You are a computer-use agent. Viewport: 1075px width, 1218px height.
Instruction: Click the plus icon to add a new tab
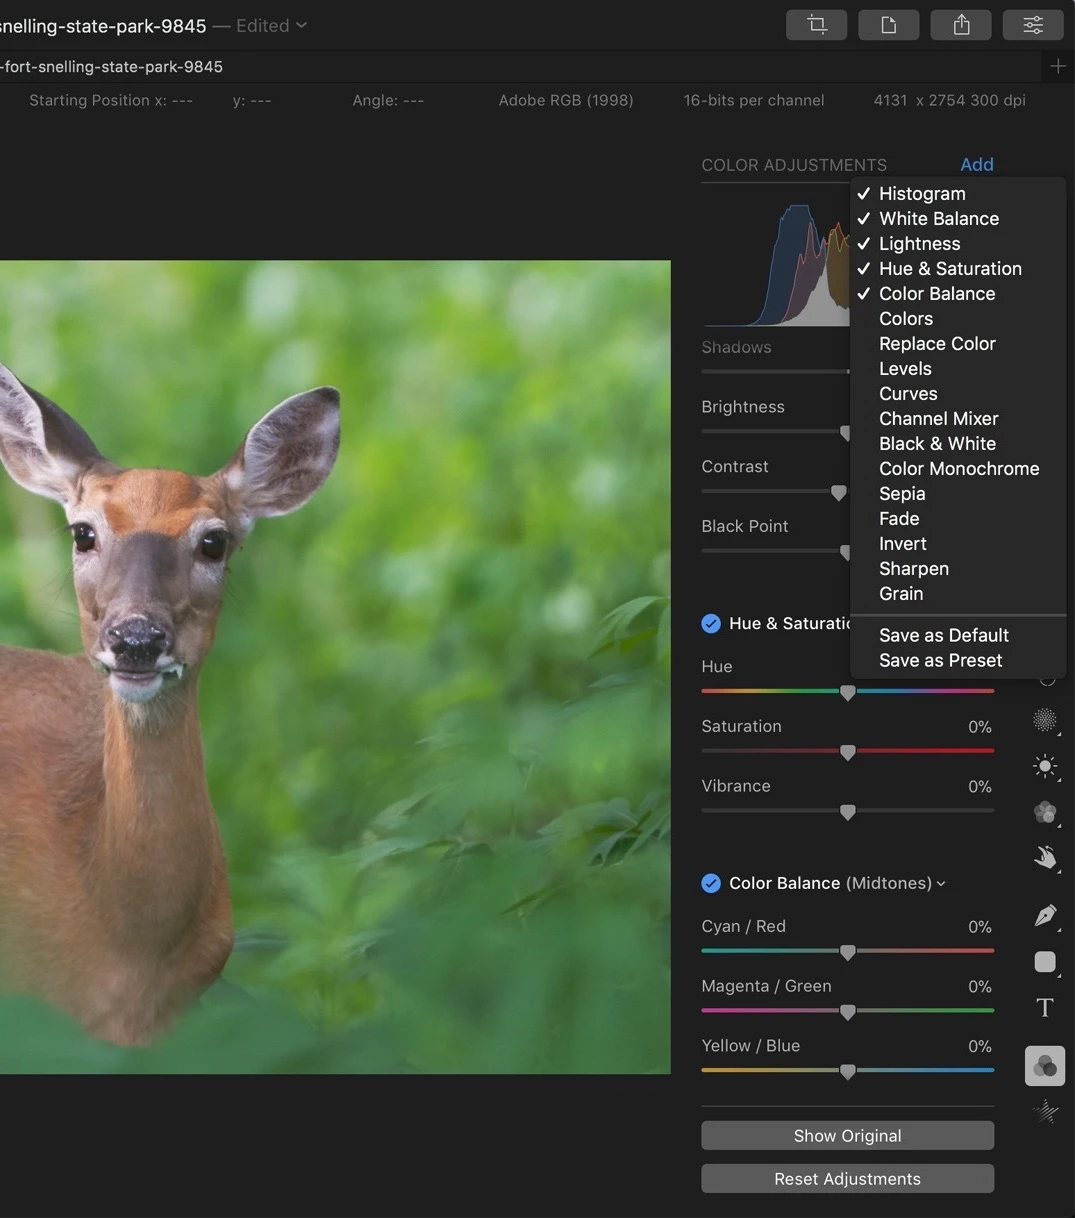1058,67
